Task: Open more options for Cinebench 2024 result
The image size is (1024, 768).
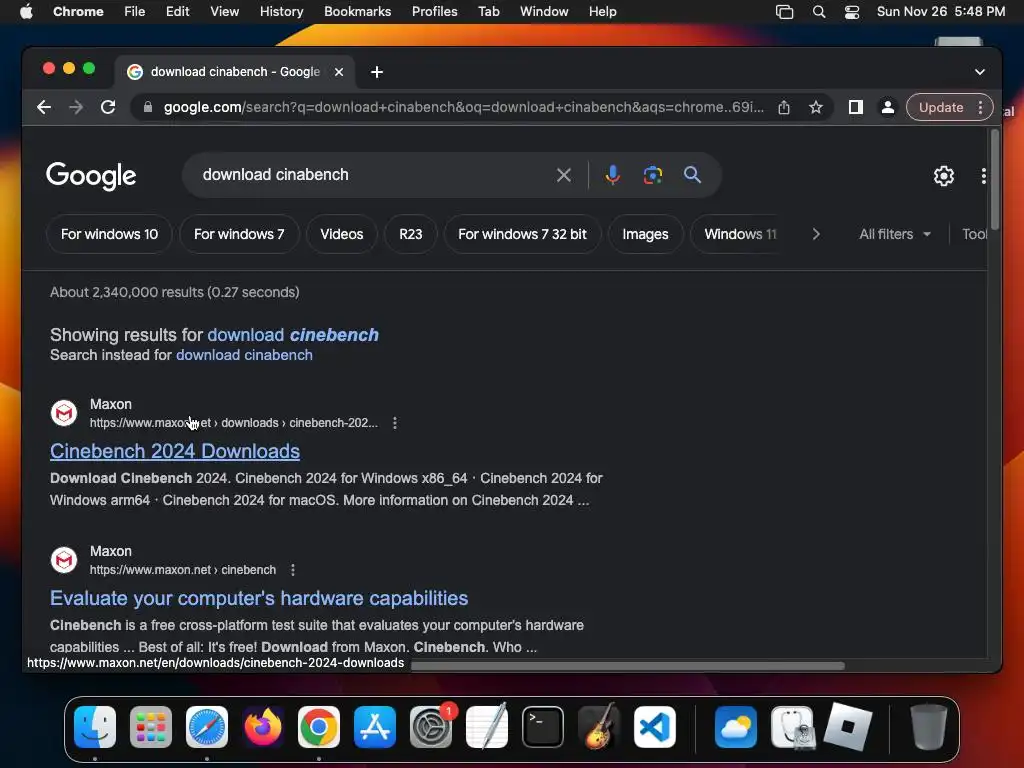Action: [394, 423]
